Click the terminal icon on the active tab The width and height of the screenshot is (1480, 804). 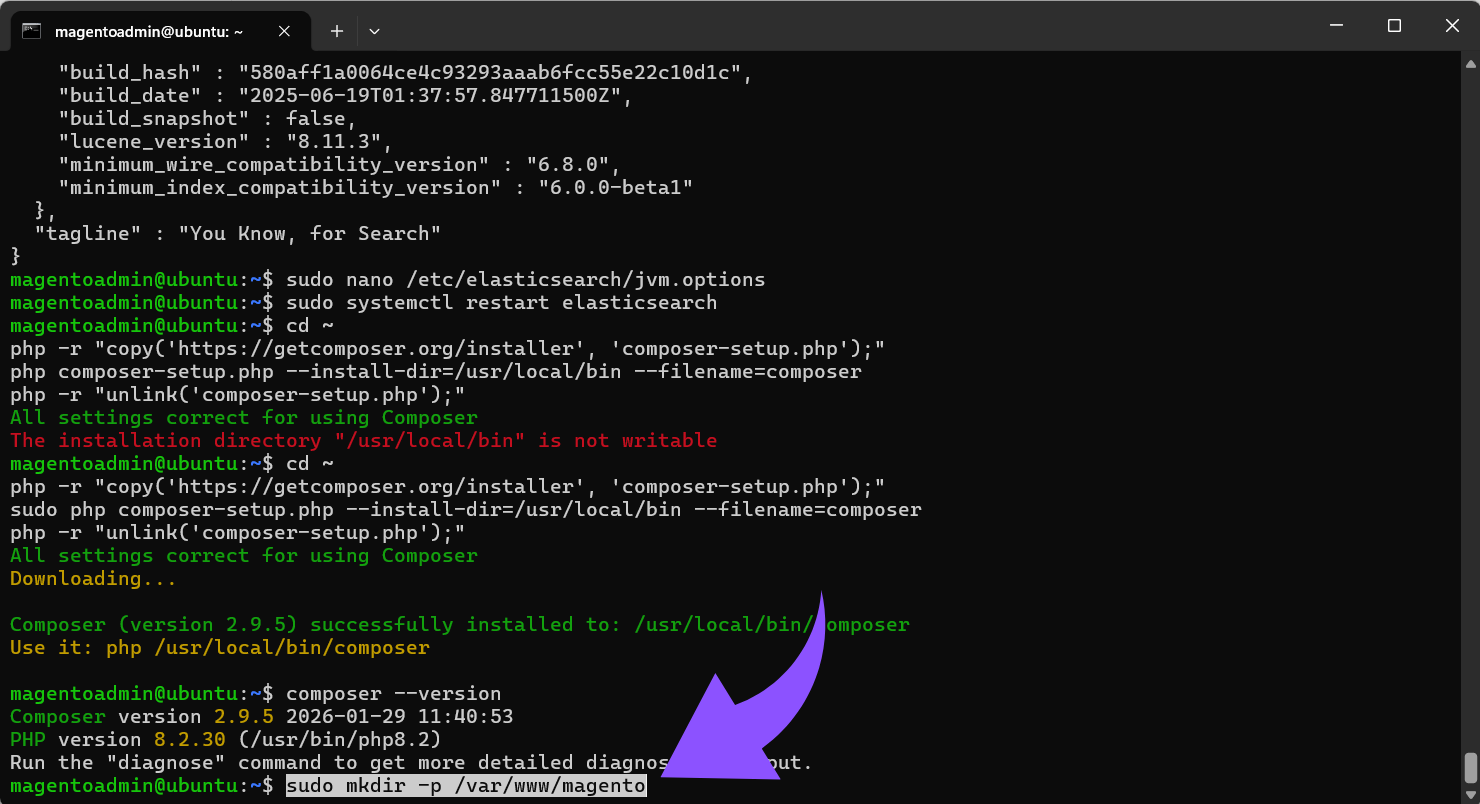[31, 31]
